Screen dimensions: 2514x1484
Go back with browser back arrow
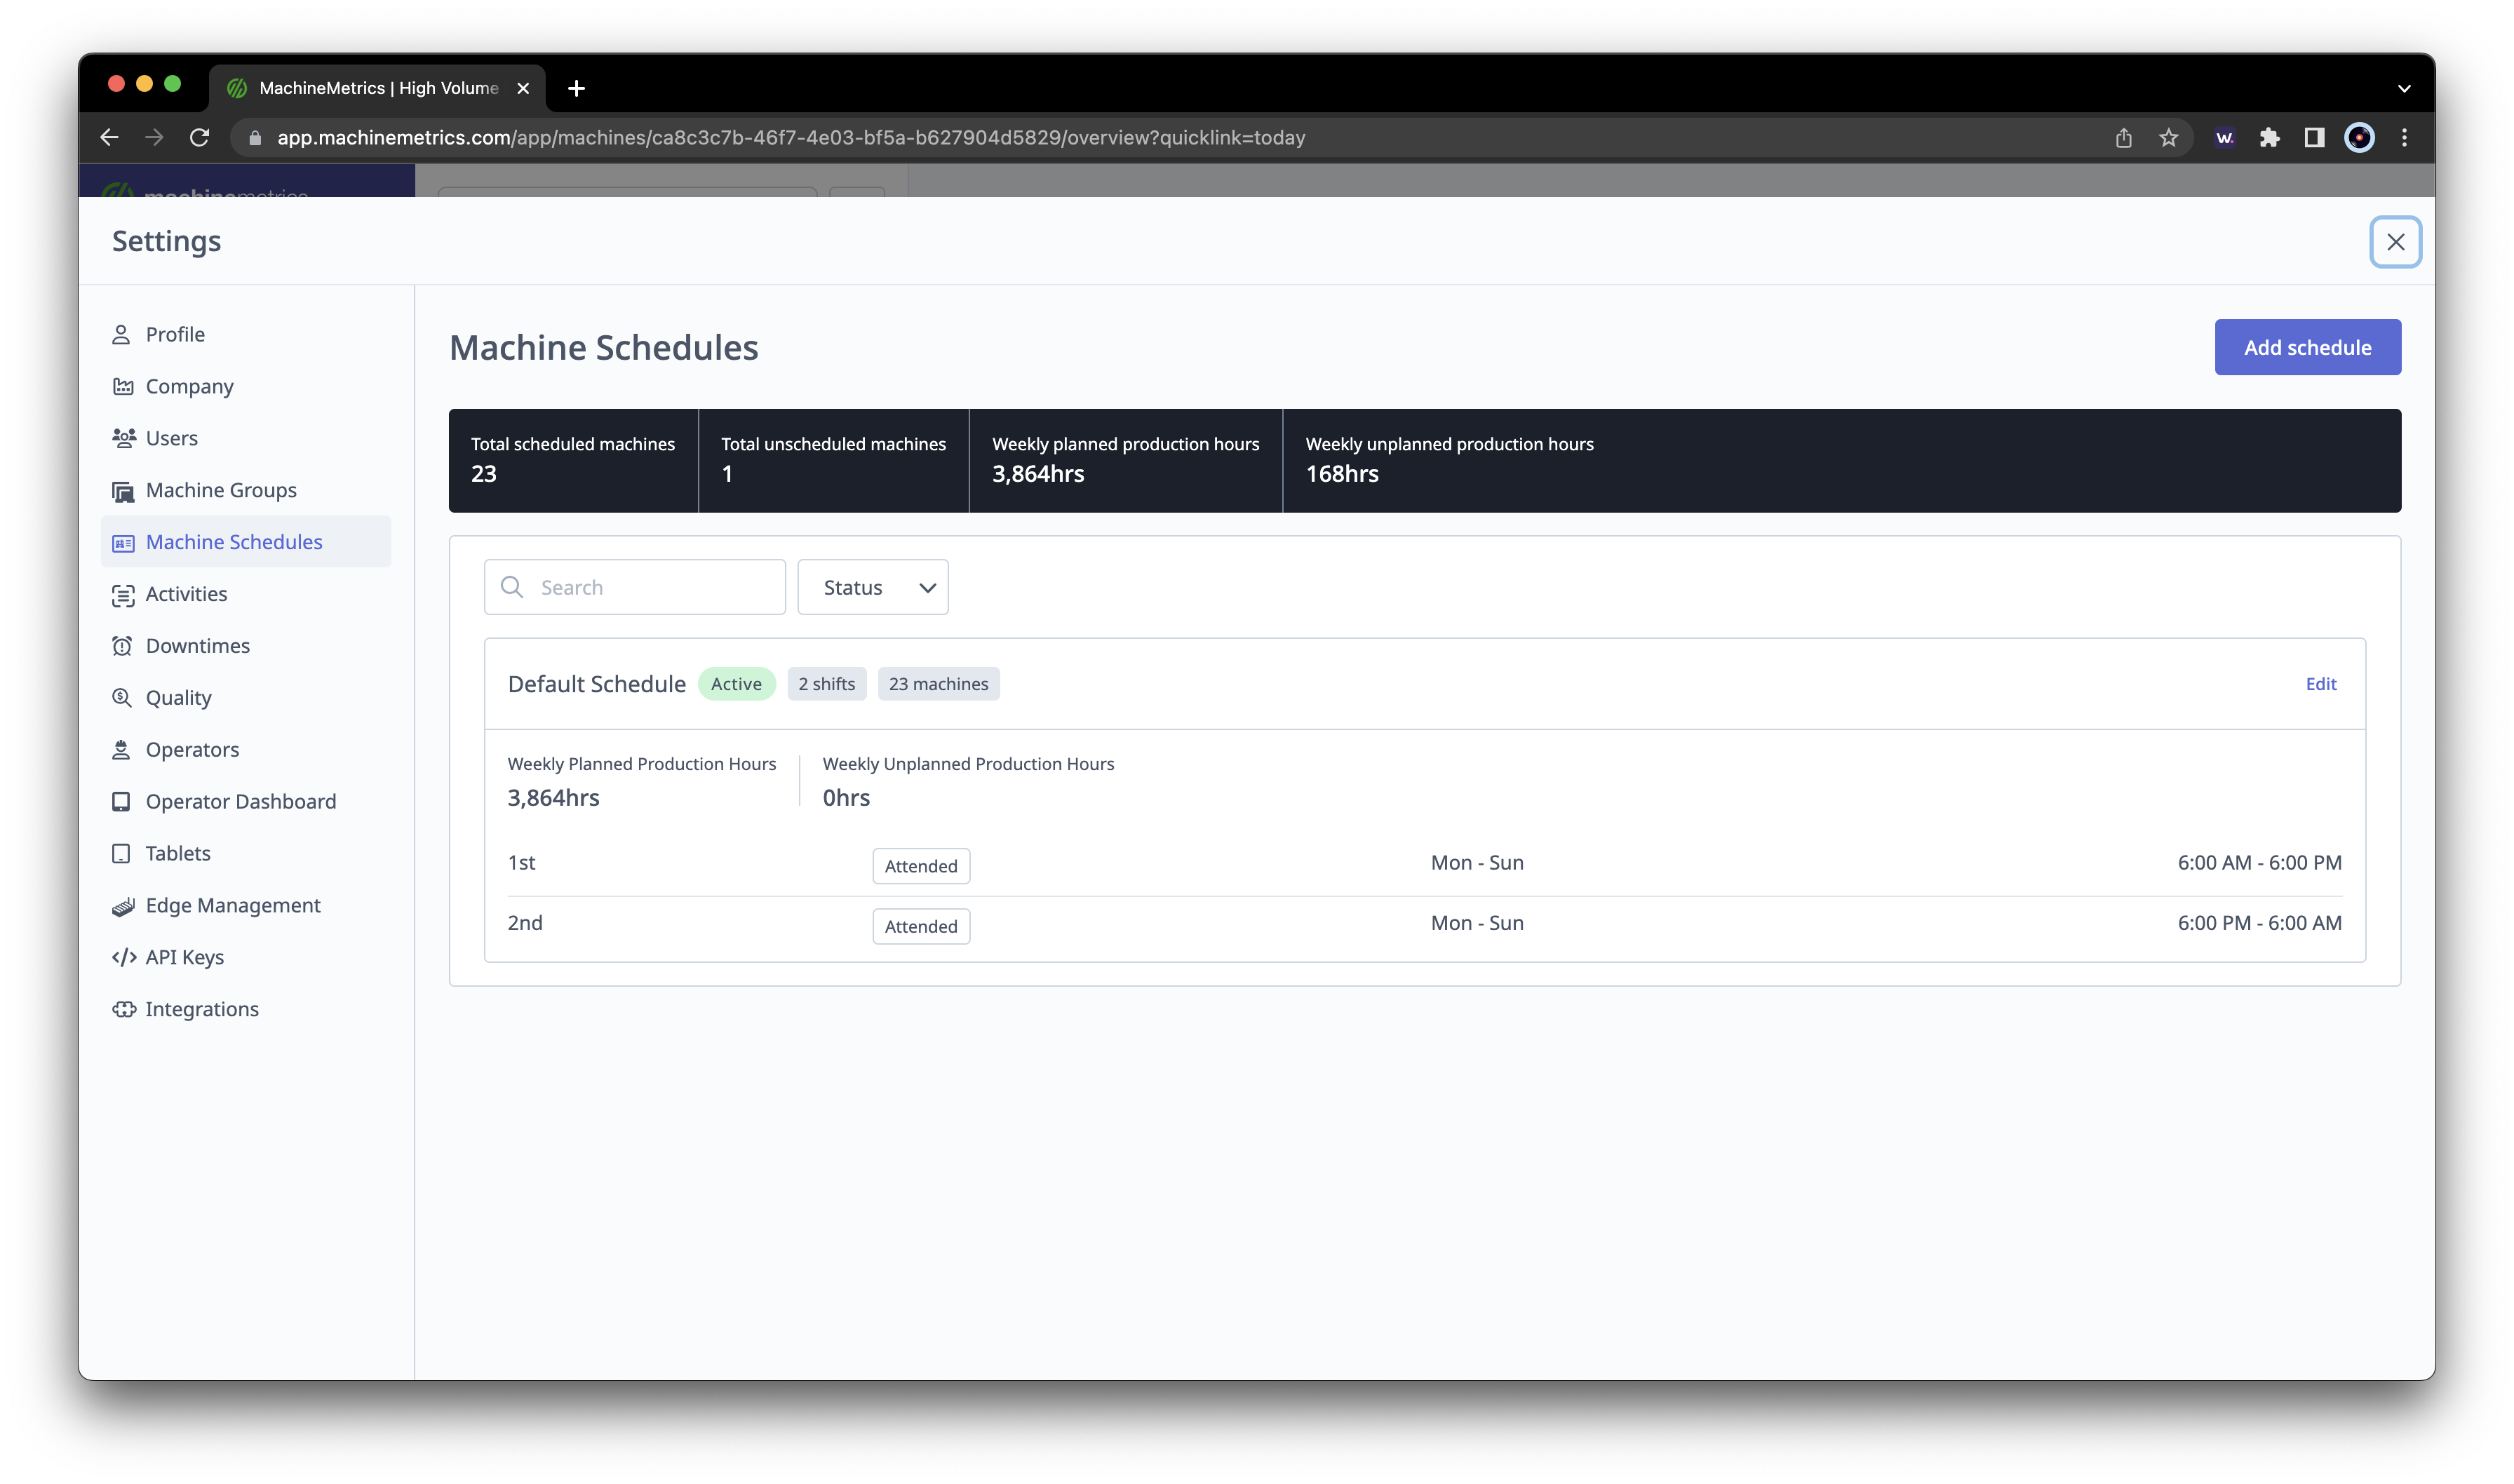click(x=109, y=137)
